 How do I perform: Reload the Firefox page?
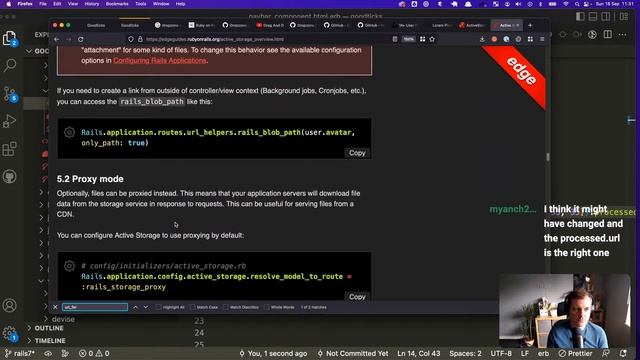pyautogui.click(x=80, y=39)
